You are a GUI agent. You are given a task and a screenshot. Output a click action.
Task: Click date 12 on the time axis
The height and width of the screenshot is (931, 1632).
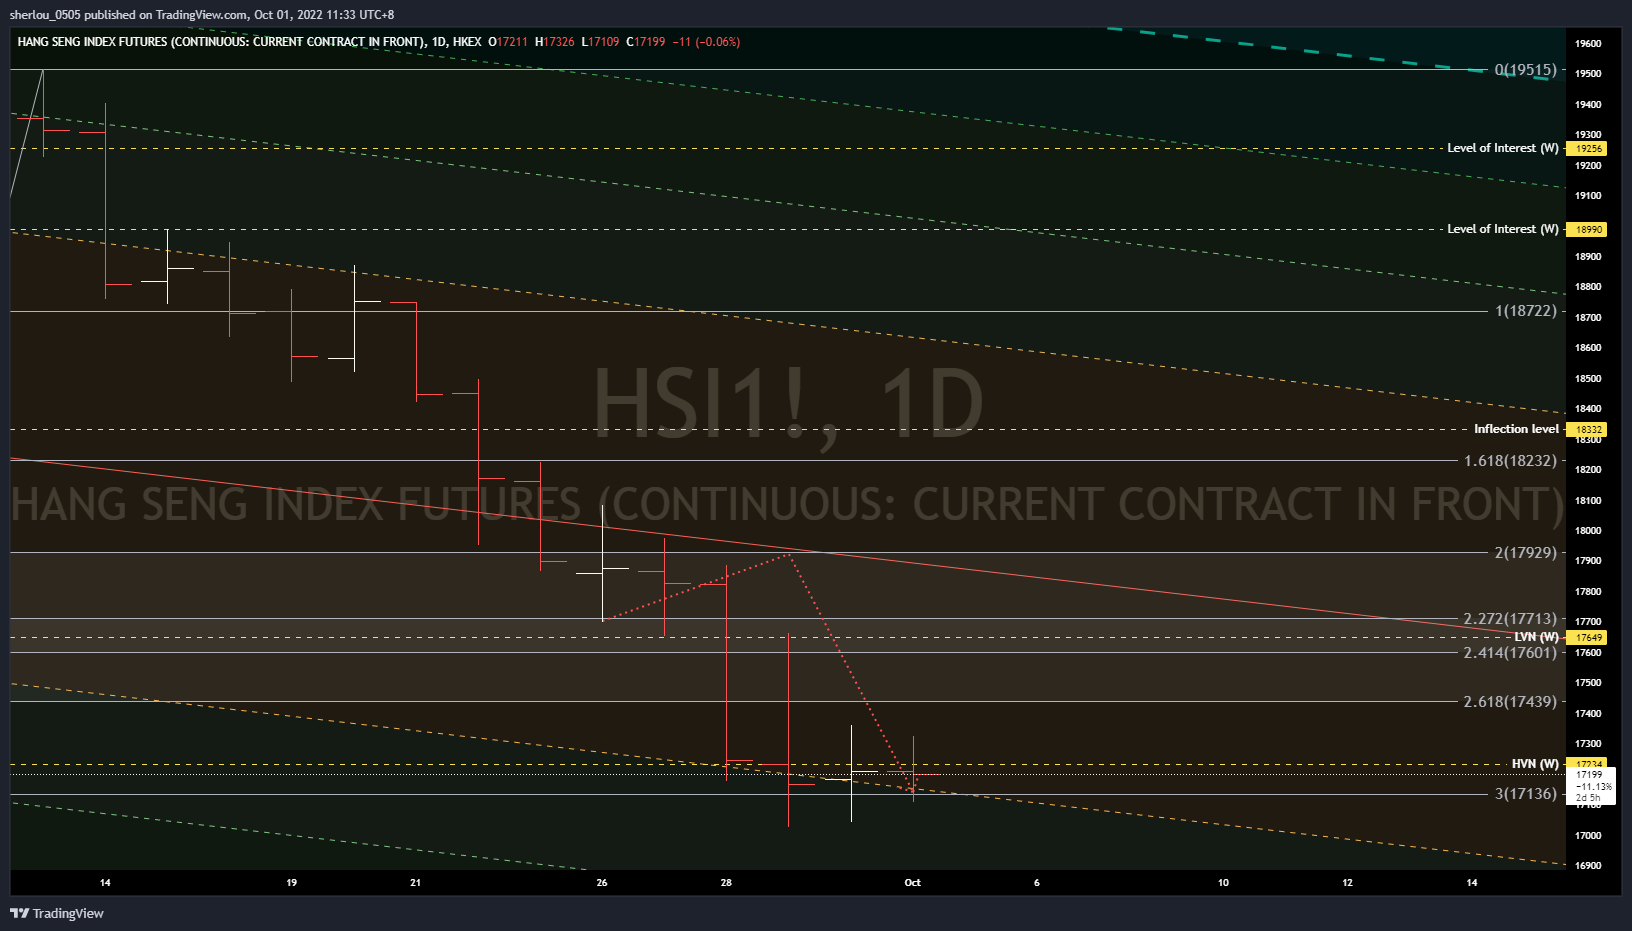[x=1347, y=883]
